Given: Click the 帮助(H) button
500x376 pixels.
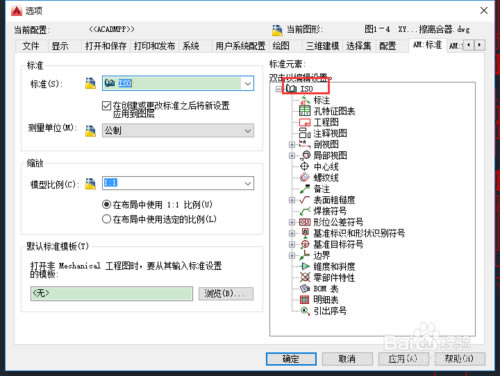Looking at the screenshot, I should click(460, 359).
